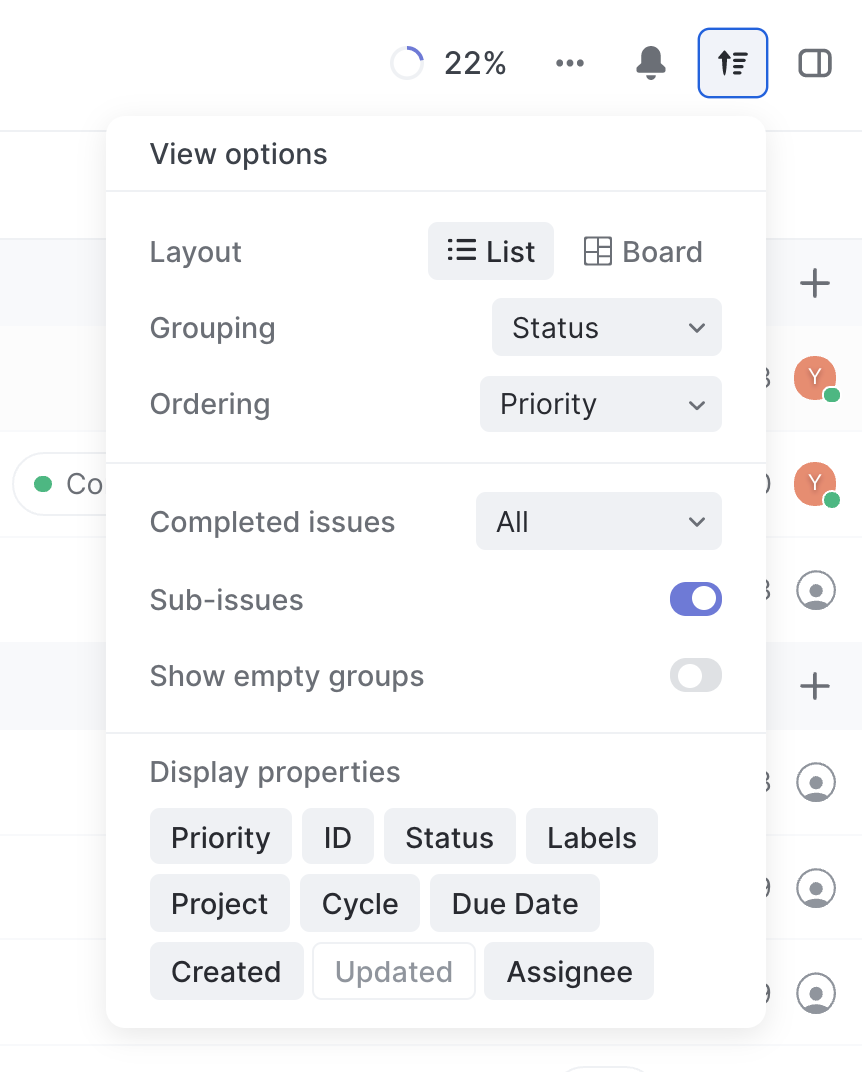Screen dimensions: 862x1072
Task: Toggle the right sidebar panel icon
Action: (x=815, y=64)
